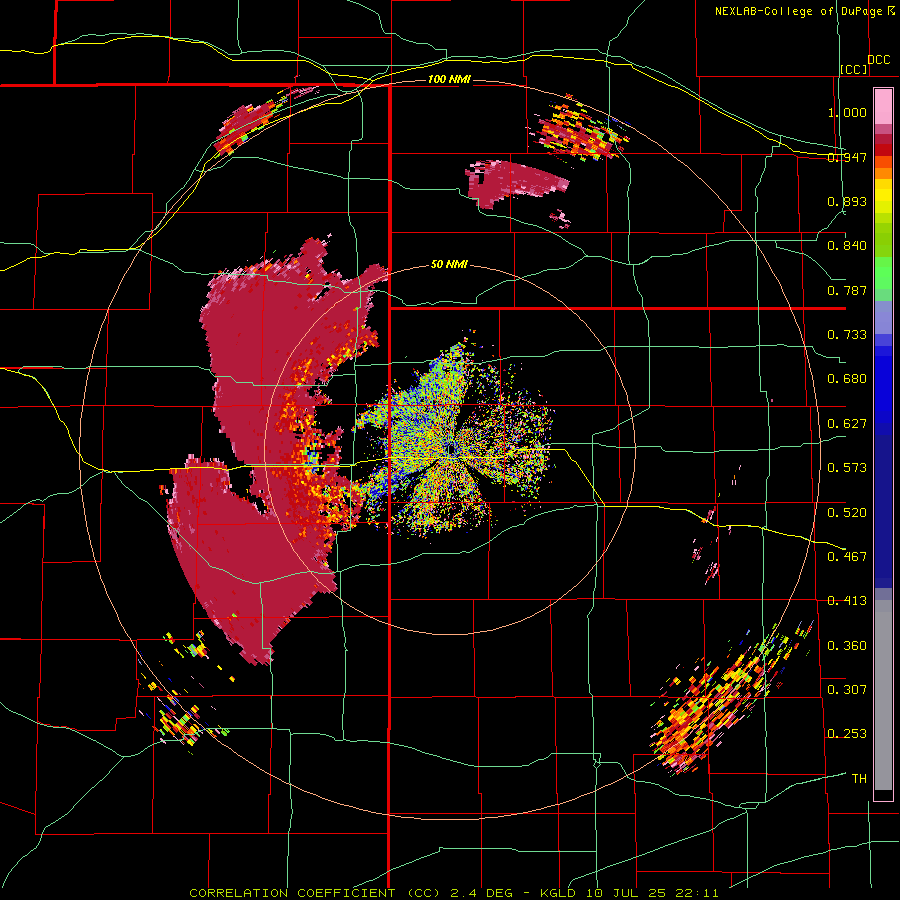Pick the light pink segment of color scale
Image resolution: width=900 pixels, height=900 pixels.
coord(883,107)
